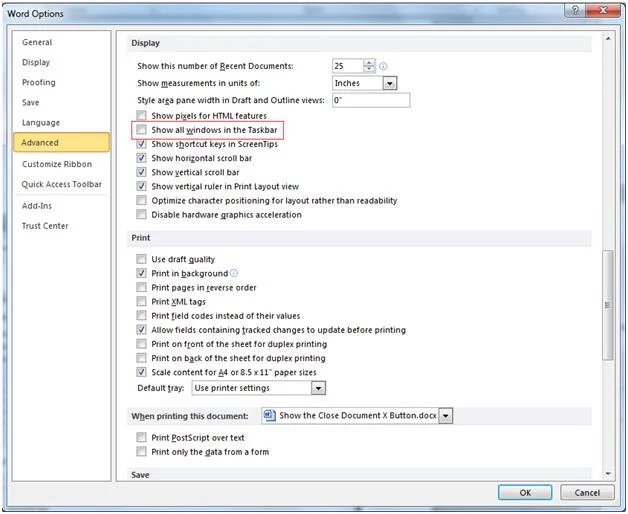Enable Print on front of sheet for duplex
628x514 pixels.
point(141,344)
